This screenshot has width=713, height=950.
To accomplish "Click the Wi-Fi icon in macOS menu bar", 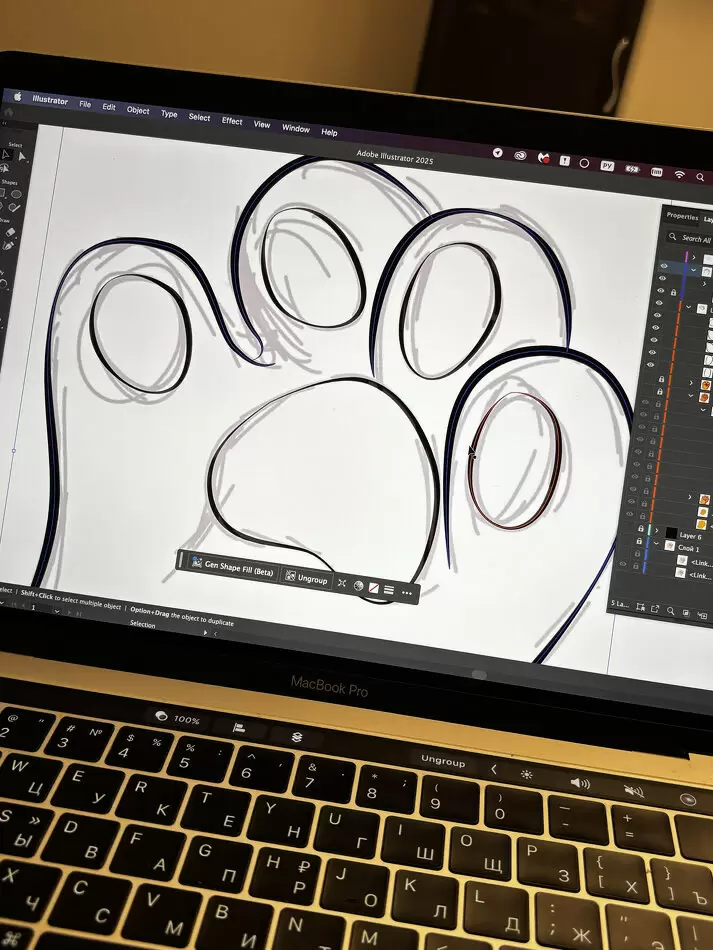I will [x=680, y=175].
